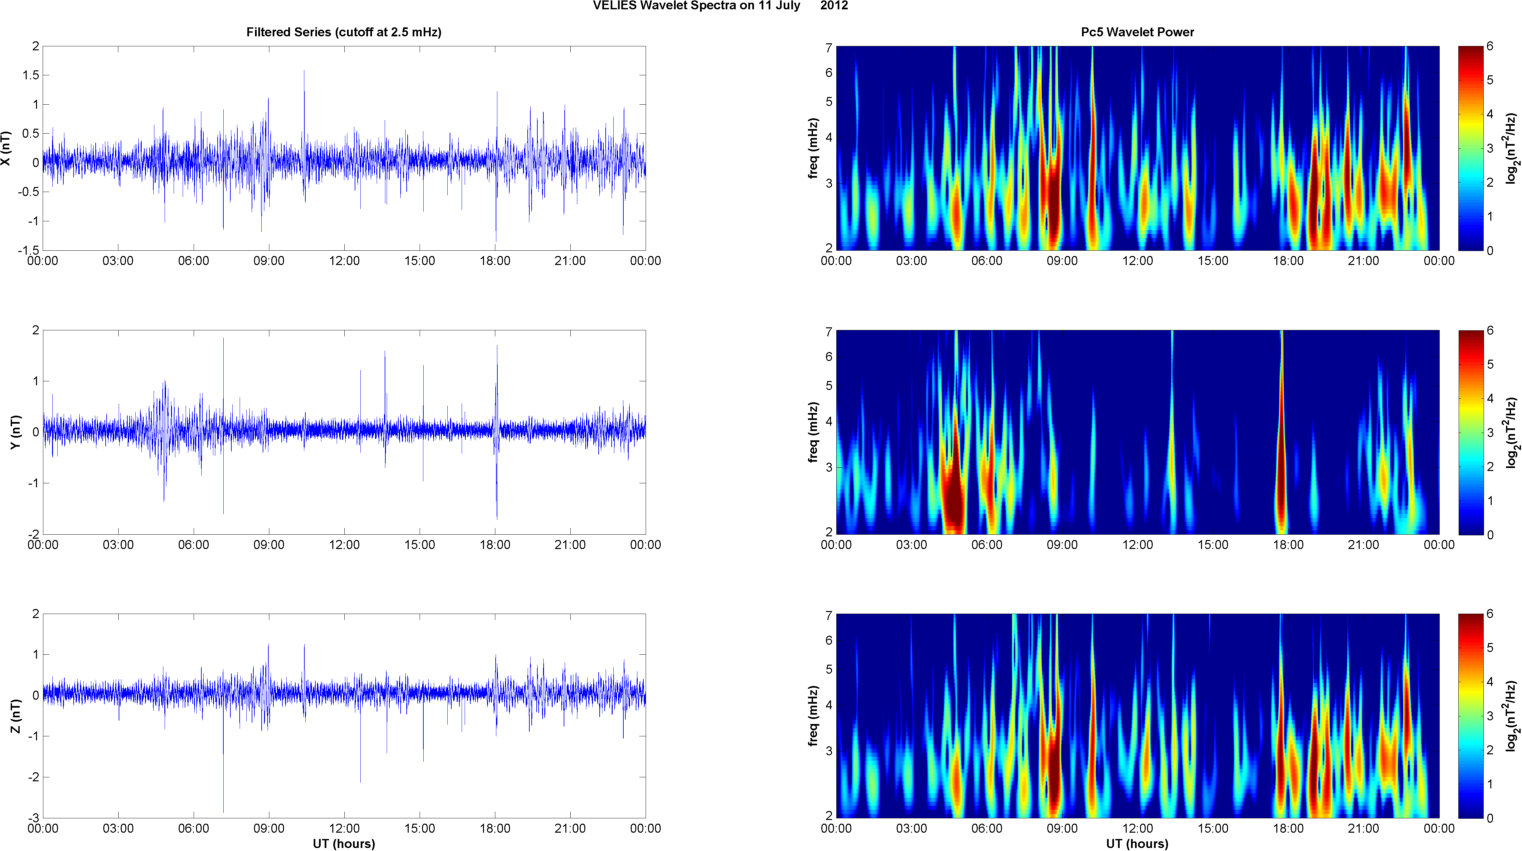
Task: Select the Pc5 Wavelet Power subtitle
Action: 1137,32
